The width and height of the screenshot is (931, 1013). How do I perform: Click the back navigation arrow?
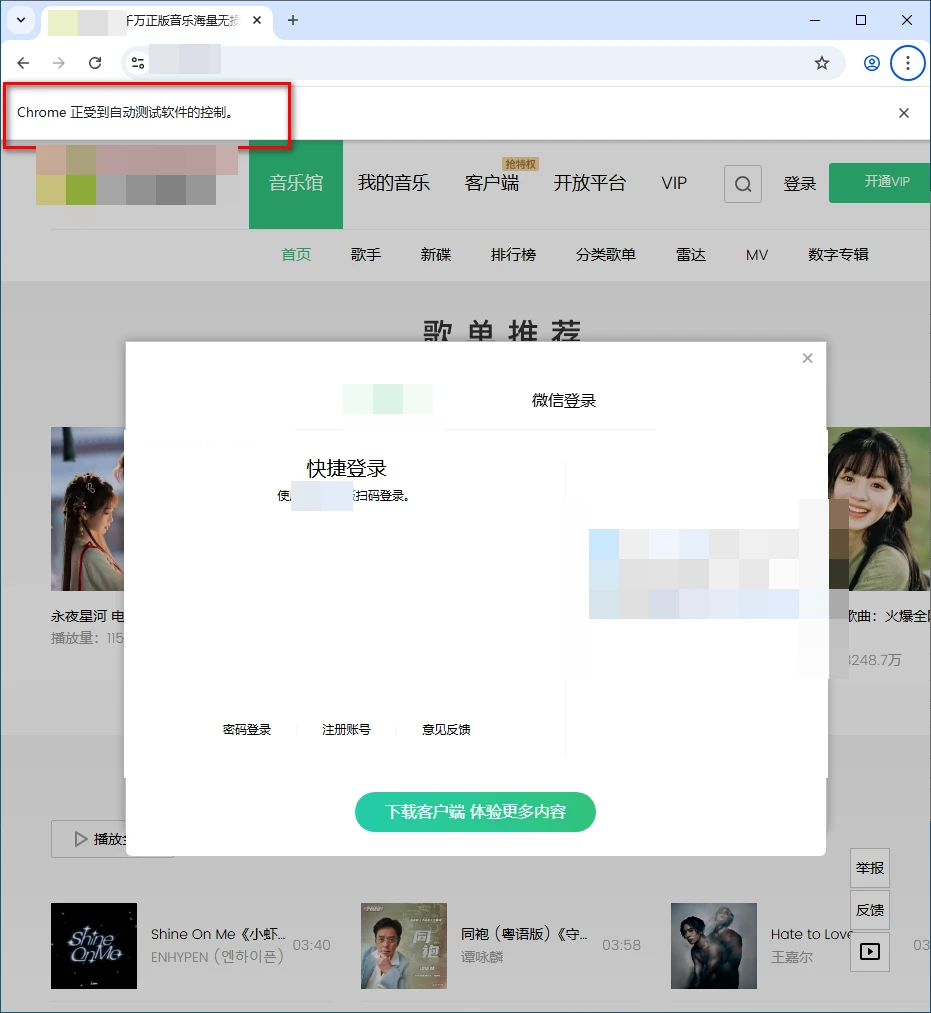pyautogui.click(x=23, y=63)
